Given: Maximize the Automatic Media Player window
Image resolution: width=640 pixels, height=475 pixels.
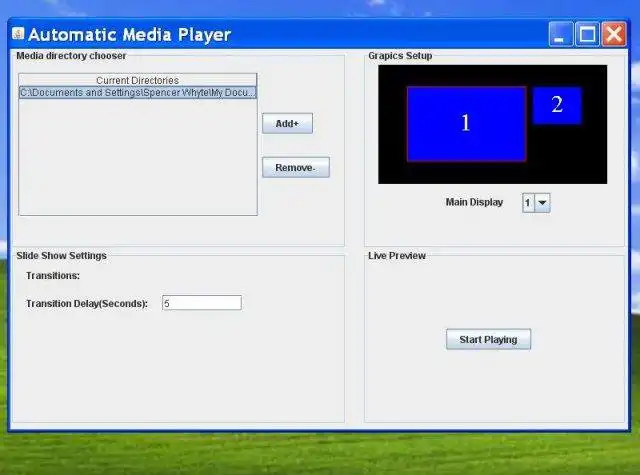Looking at the screenshot, I should tap(587, 34).
